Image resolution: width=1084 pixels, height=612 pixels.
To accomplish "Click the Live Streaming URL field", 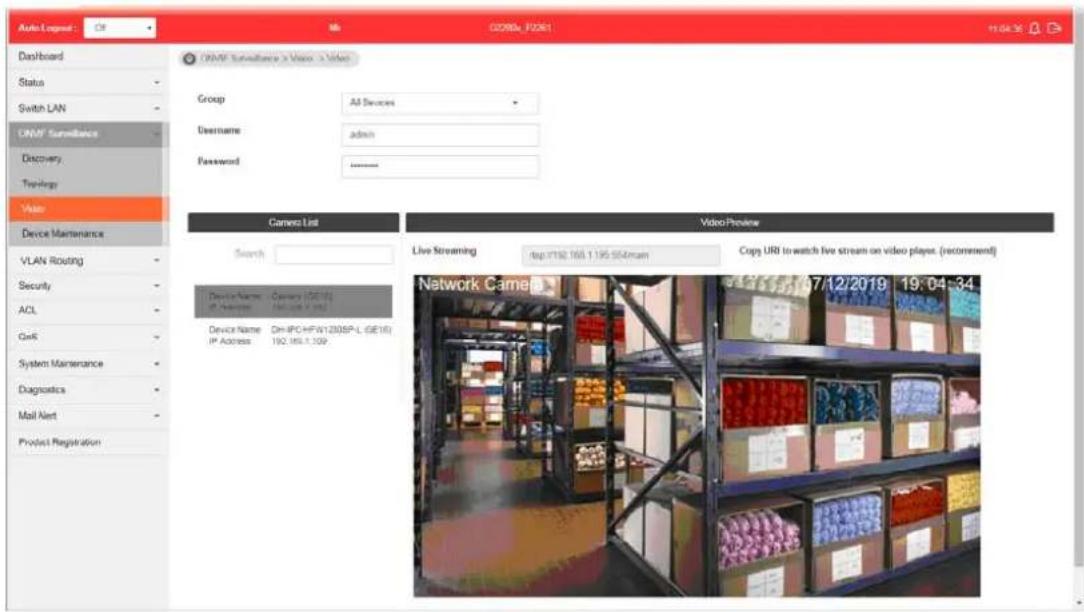I will tap(620, 255).
